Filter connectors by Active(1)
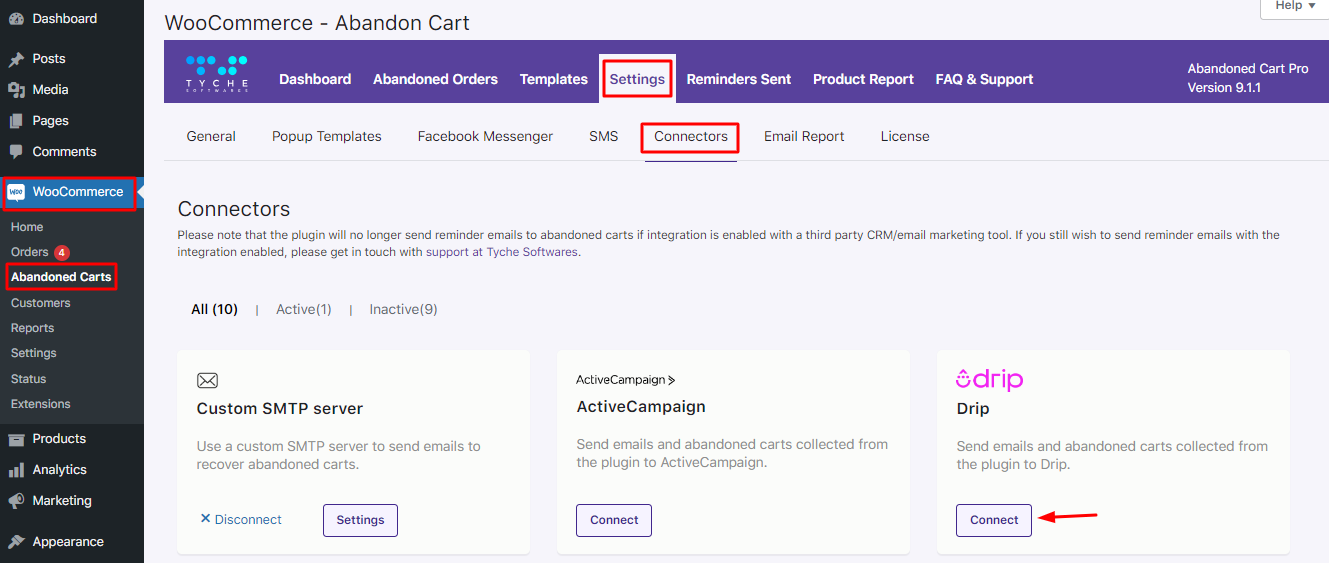The width and height of the screenshot is (1329, 563). tap(304, 309)
